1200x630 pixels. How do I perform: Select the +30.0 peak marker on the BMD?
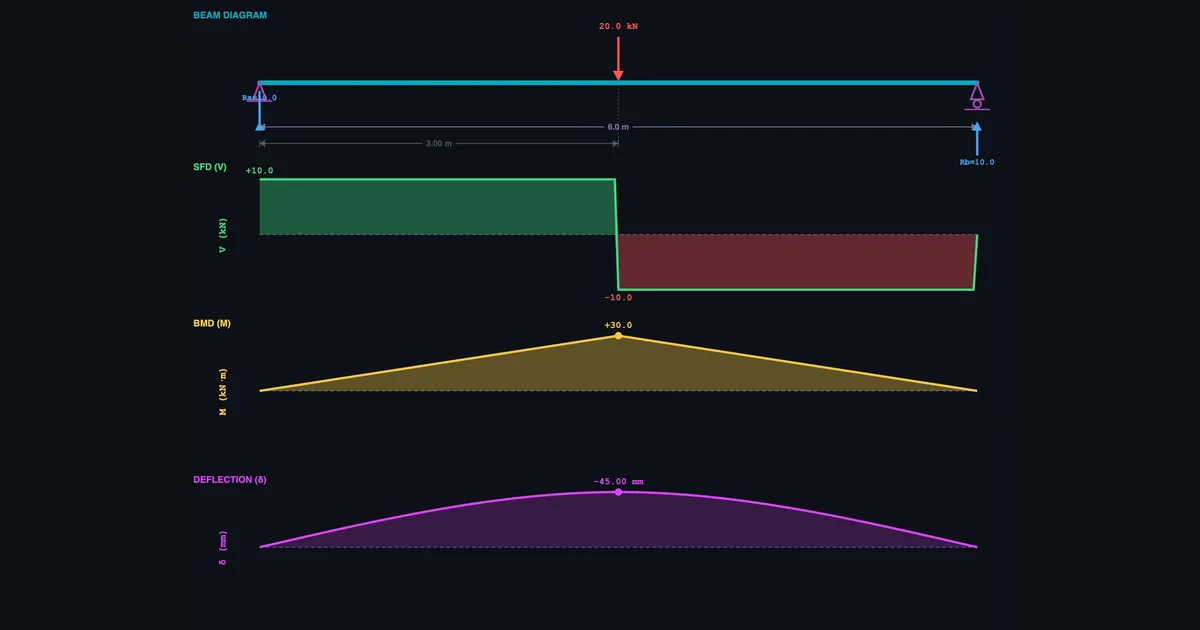(x=619, y=336)
